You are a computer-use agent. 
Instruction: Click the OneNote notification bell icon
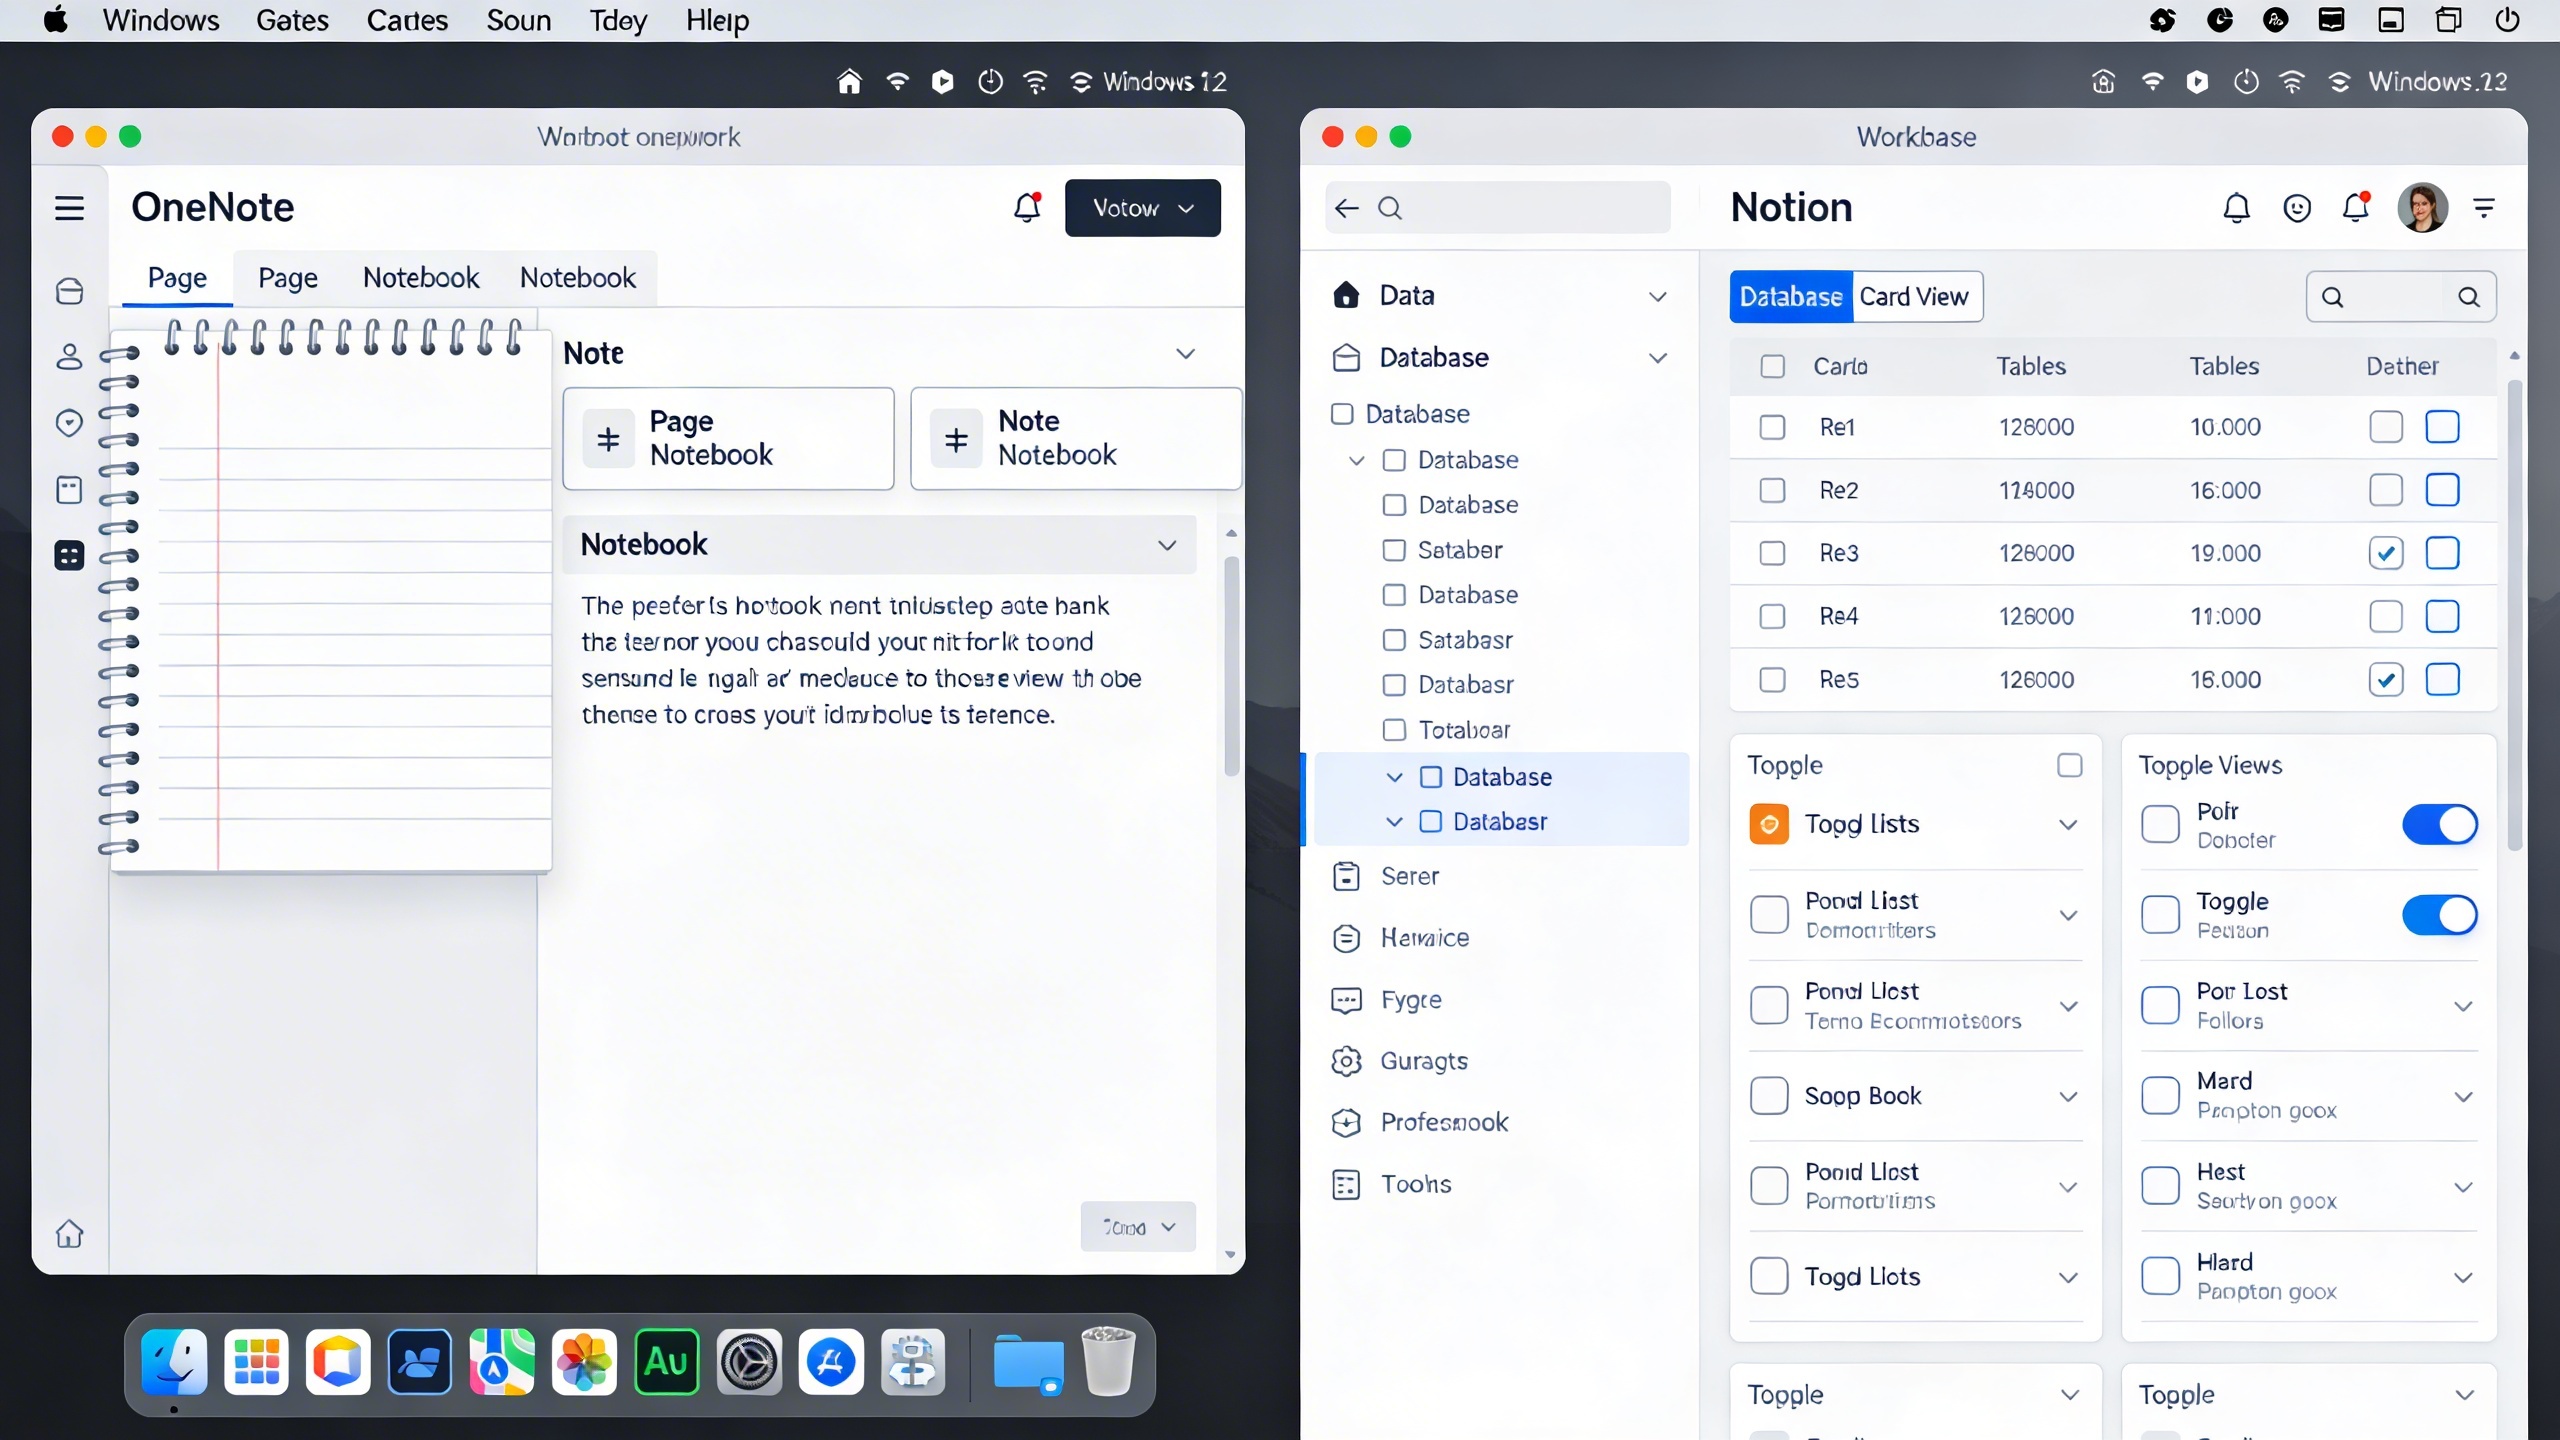point(1027,208)
